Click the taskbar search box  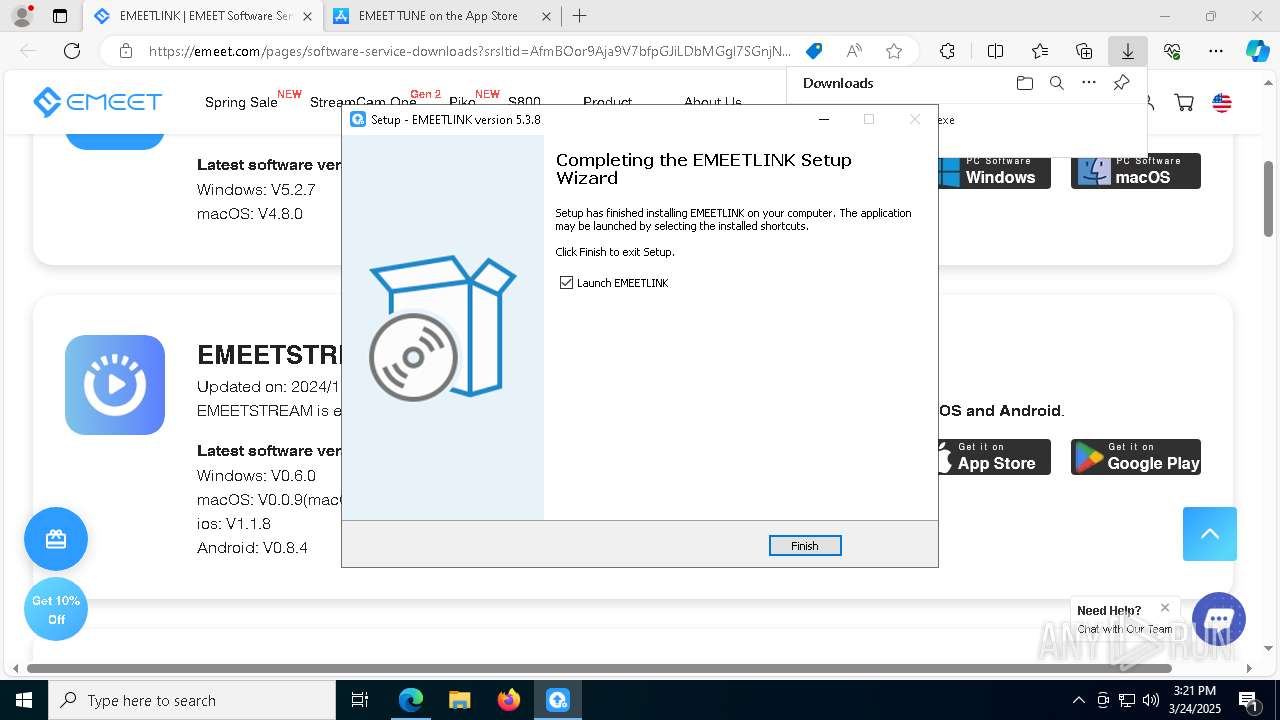tap(192, 700)
